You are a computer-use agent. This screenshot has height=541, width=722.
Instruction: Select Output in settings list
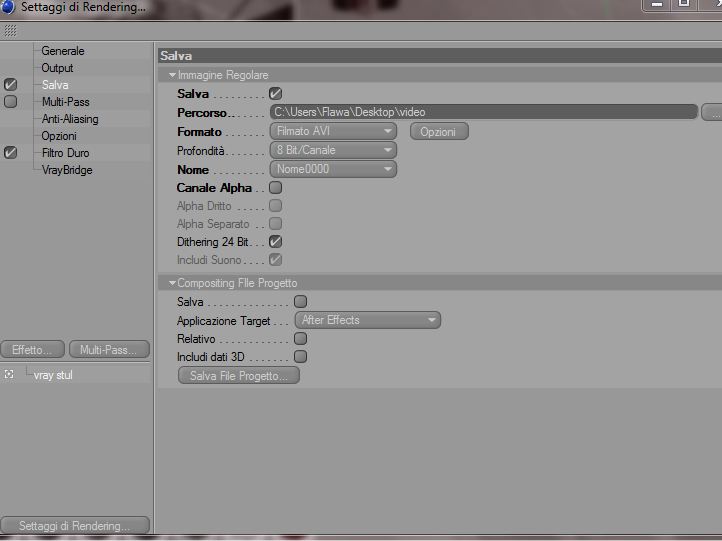[x=57, y=68]
